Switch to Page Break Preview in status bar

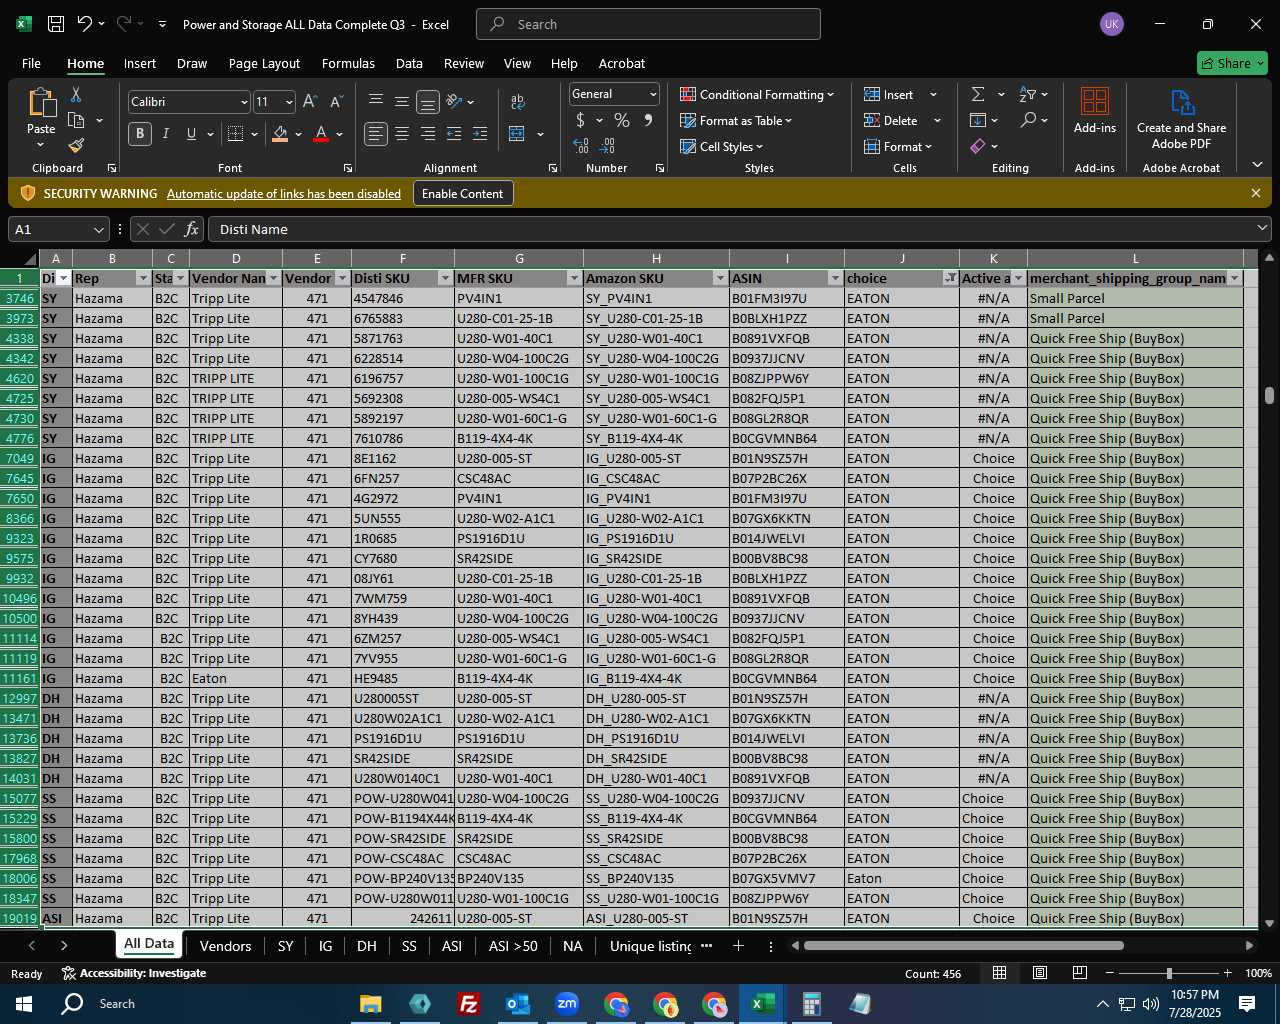pyautogui.click(x=1080, y=973)
